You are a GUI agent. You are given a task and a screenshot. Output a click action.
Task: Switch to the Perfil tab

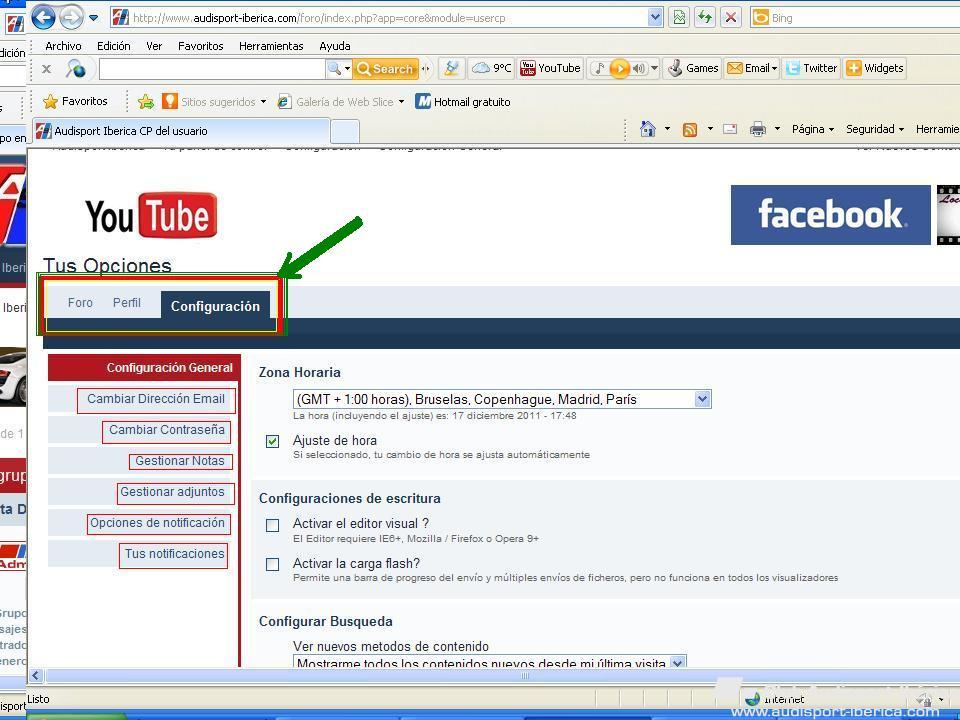click(127, 302)
